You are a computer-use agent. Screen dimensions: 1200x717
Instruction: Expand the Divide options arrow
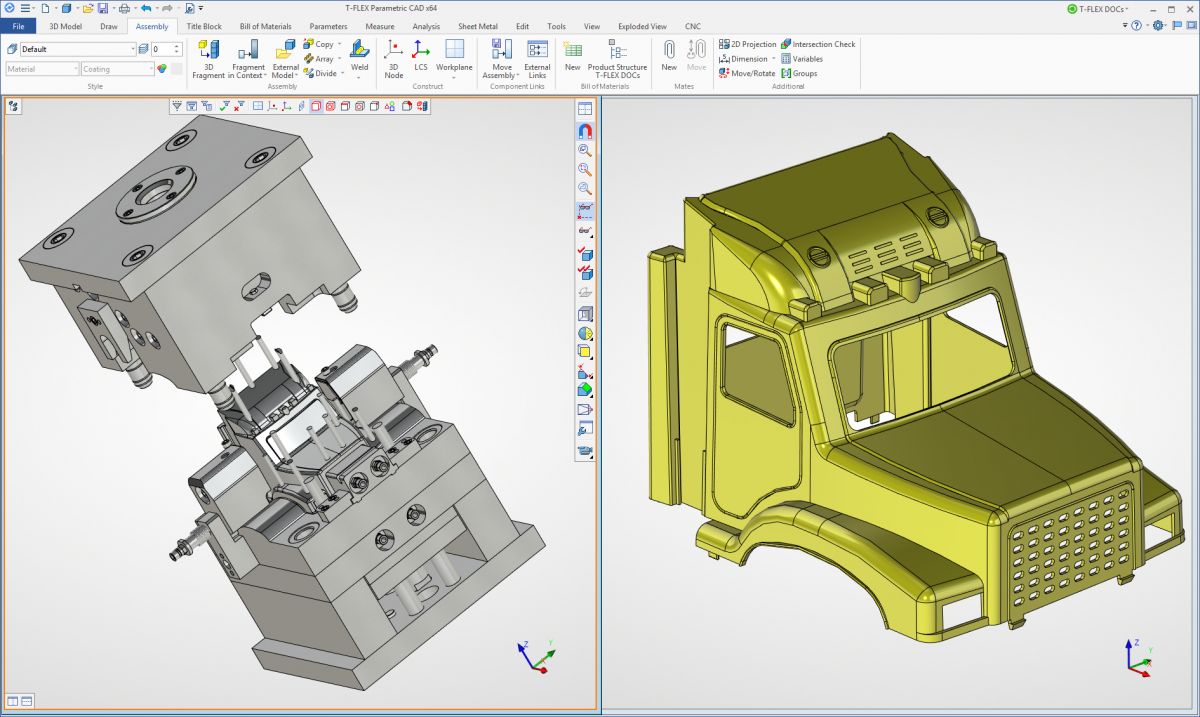[x=343, y=73]
